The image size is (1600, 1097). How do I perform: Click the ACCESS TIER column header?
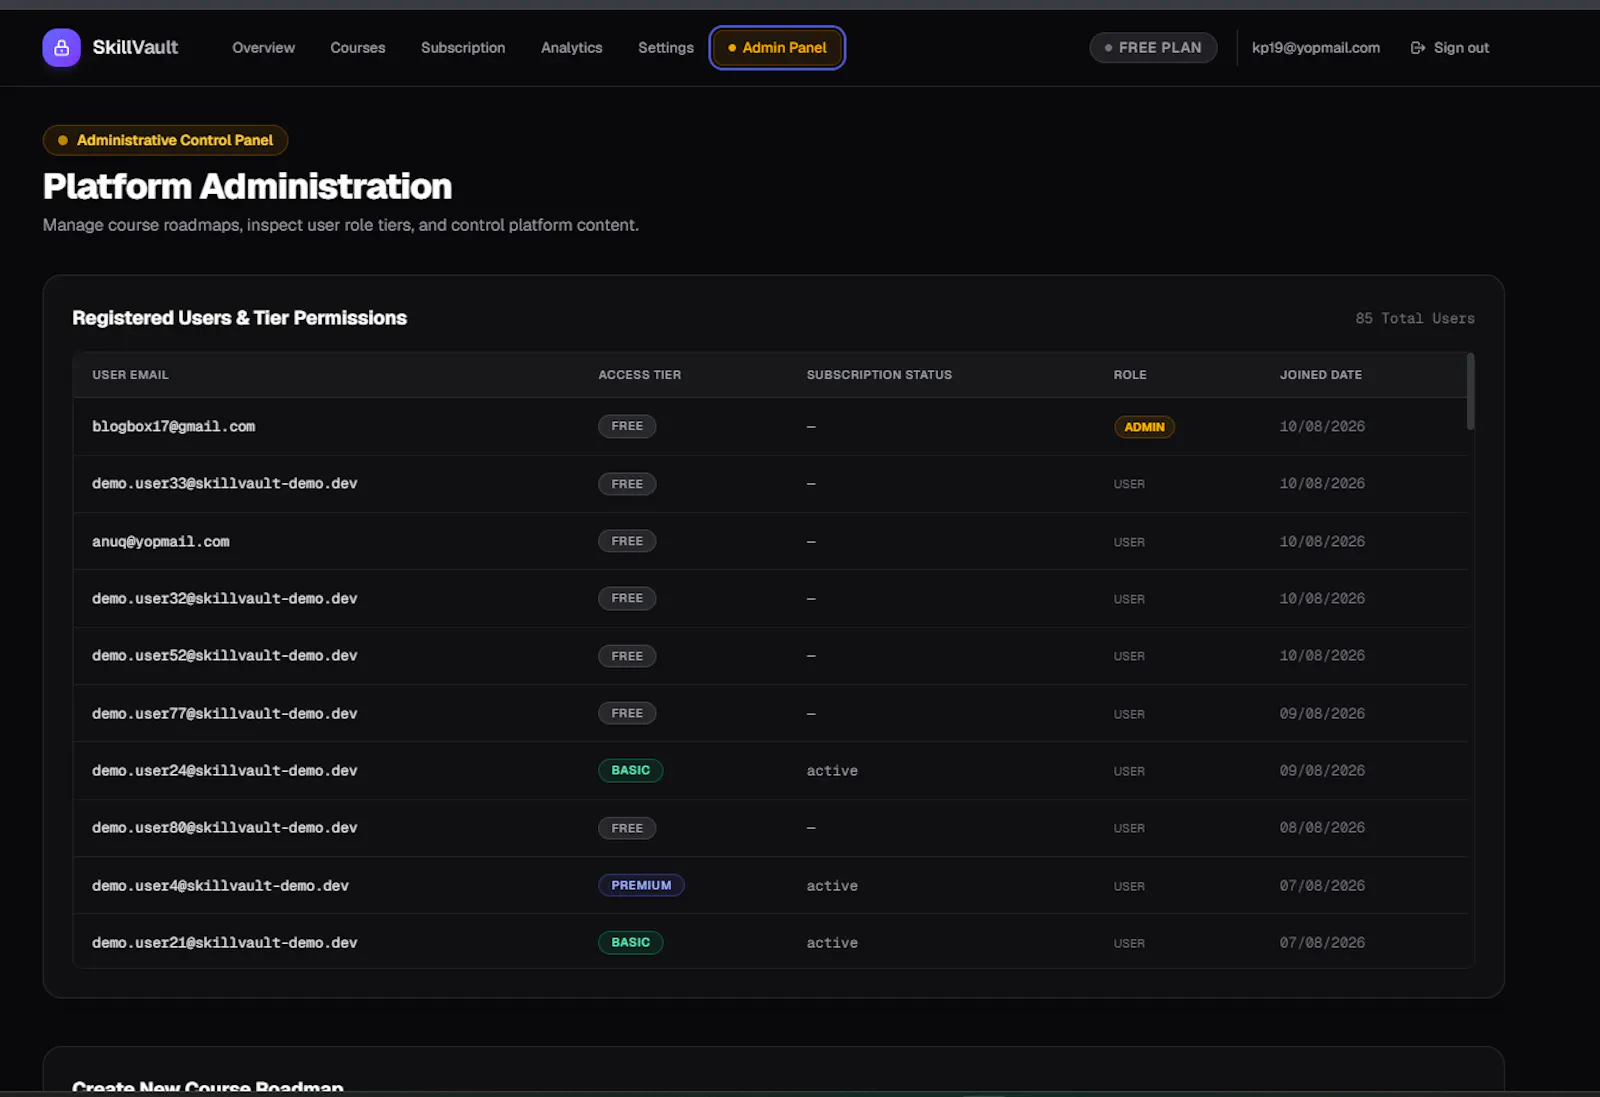tap(639, 375)
